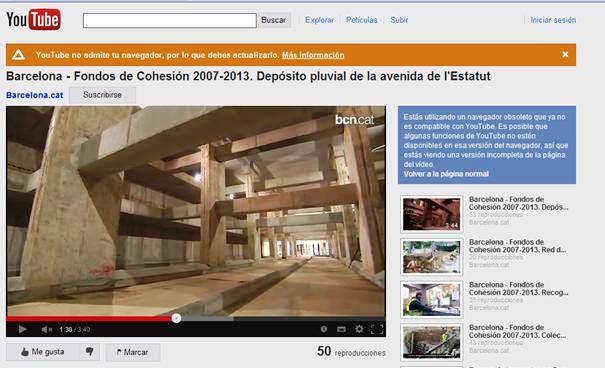Screen dimensions: 605x368
Task: Click the Suscribirse button
Action: click(x=102, y=95)
